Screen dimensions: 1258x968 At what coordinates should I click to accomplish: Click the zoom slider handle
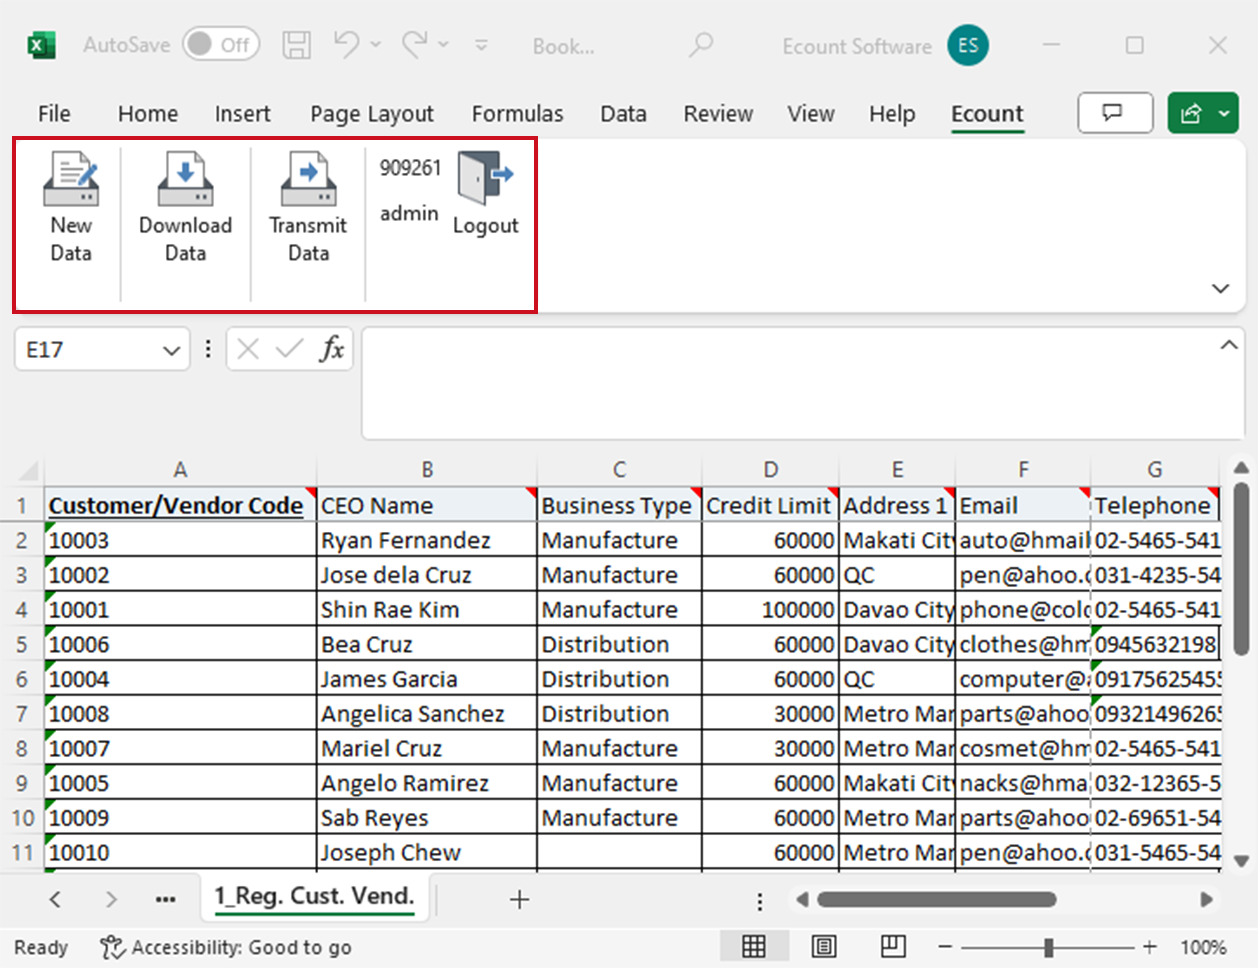pos(1048,947)
